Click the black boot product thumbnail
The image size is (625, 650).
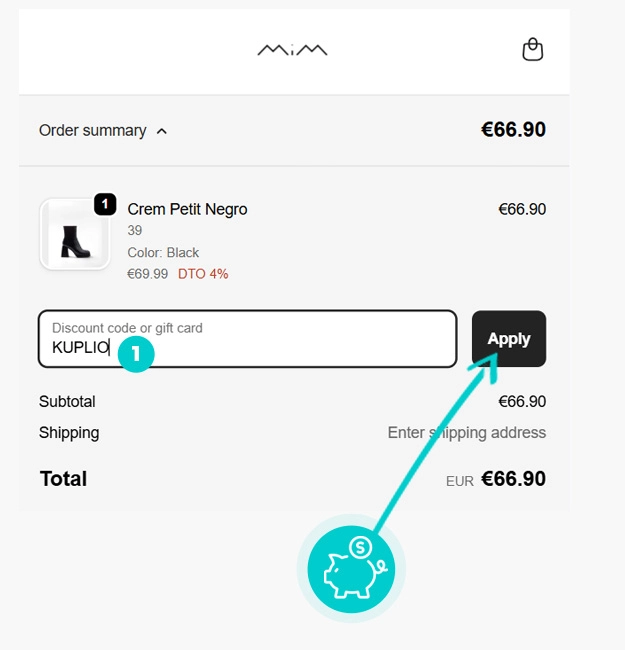(75, 234)
